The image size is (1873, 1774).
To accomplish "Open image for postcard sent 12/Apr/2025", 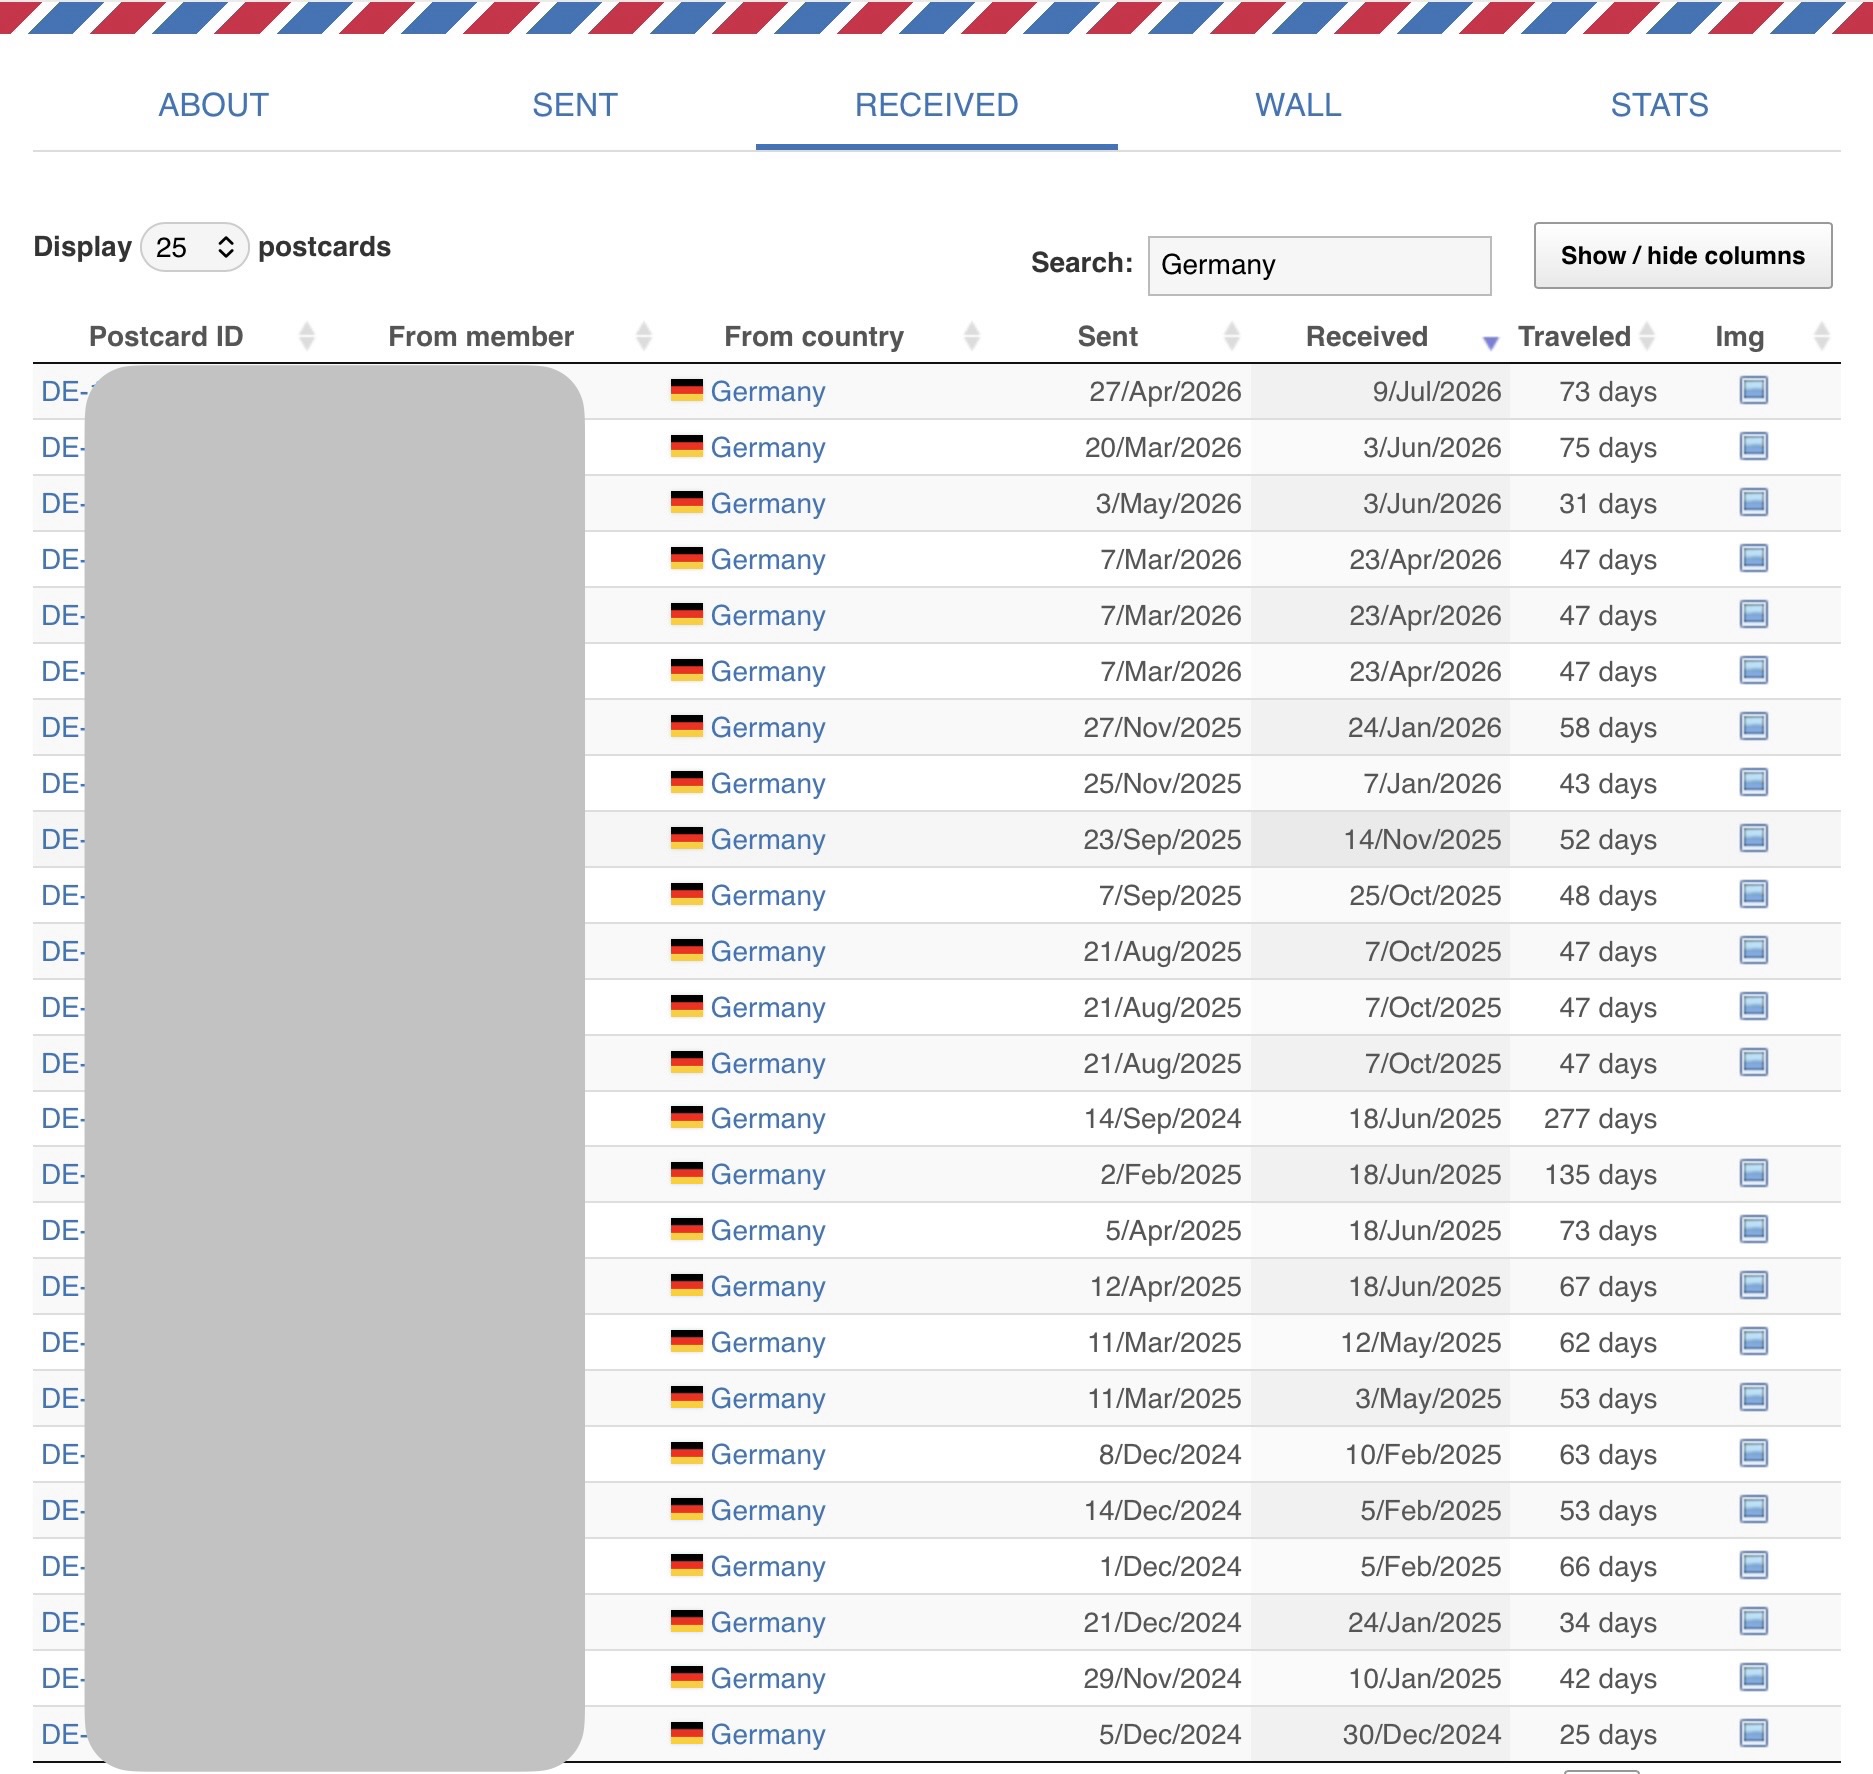I will 1753,1285.
